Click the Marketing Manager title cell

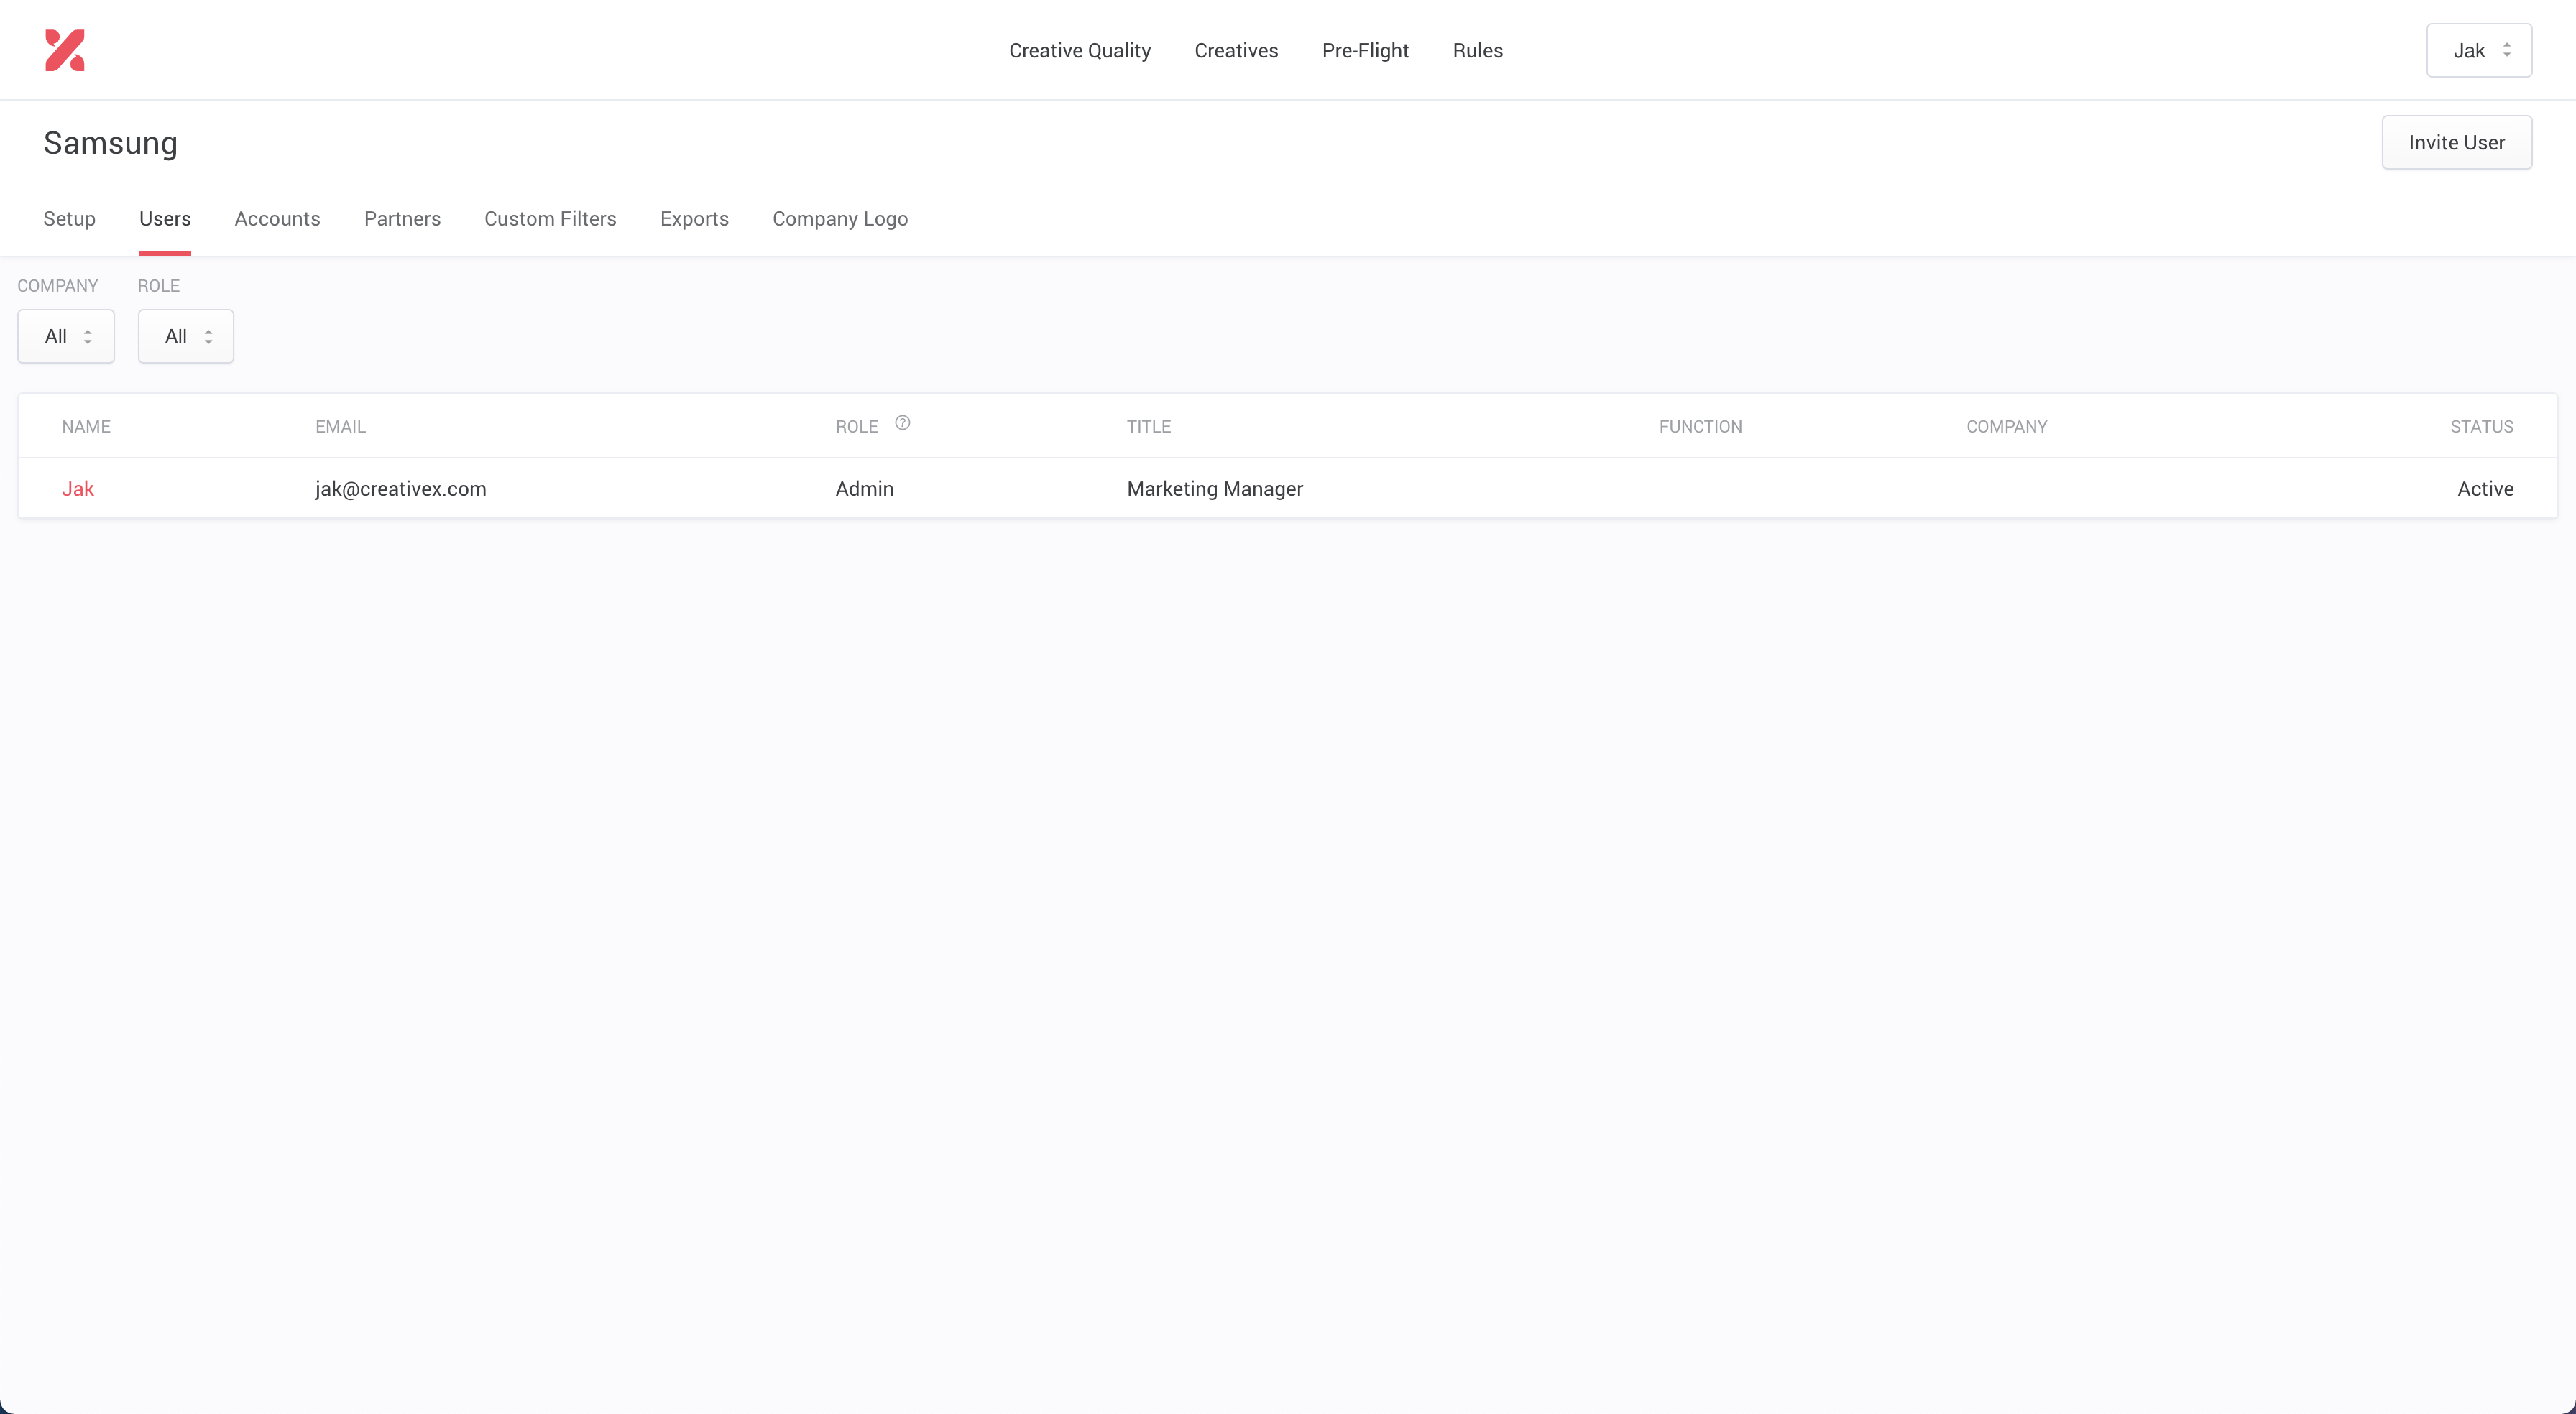pyautogui.click(x=1215, y=488)
